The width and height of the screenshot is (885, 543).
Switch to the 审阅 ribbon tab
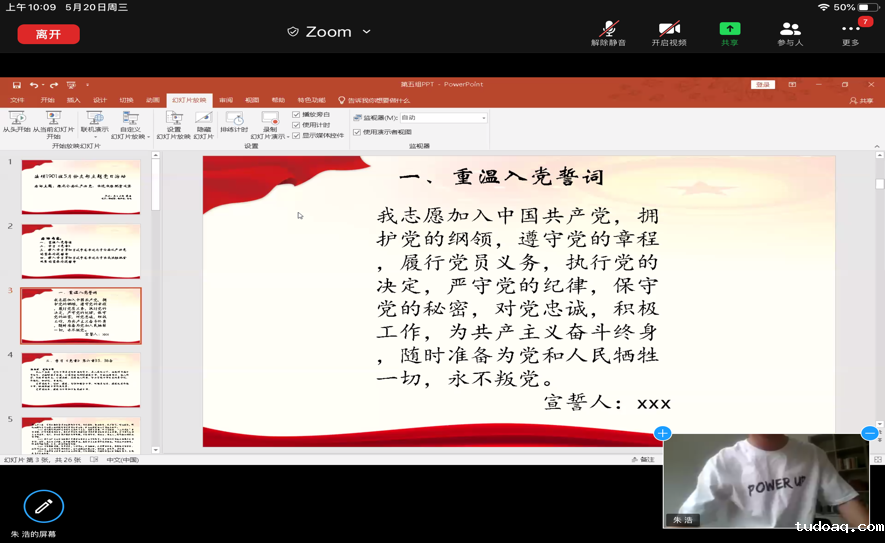point(226,100)
